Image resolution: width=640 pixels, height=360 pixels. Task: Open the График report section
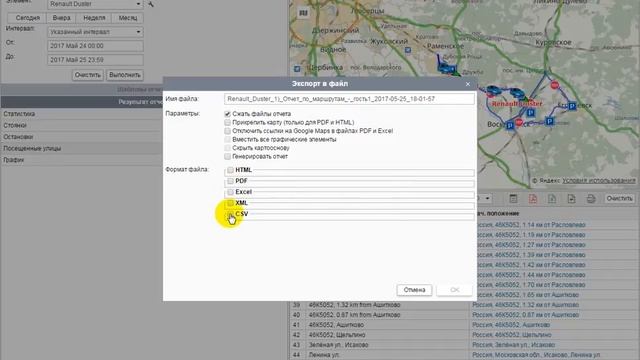pos(82,160)
